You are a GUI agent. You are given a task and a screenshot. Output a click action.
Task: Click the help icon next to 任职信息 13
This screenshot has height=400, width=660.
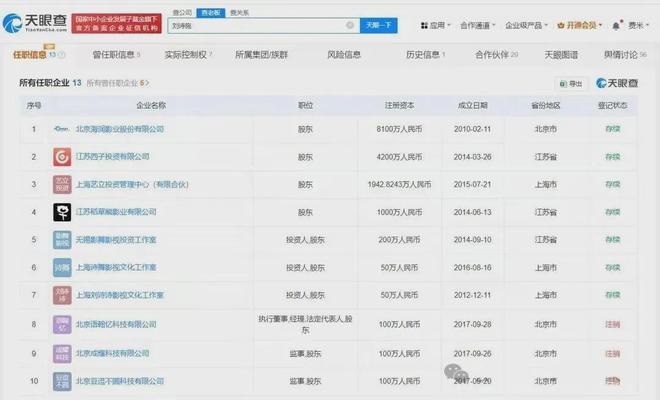pos(62,55)
